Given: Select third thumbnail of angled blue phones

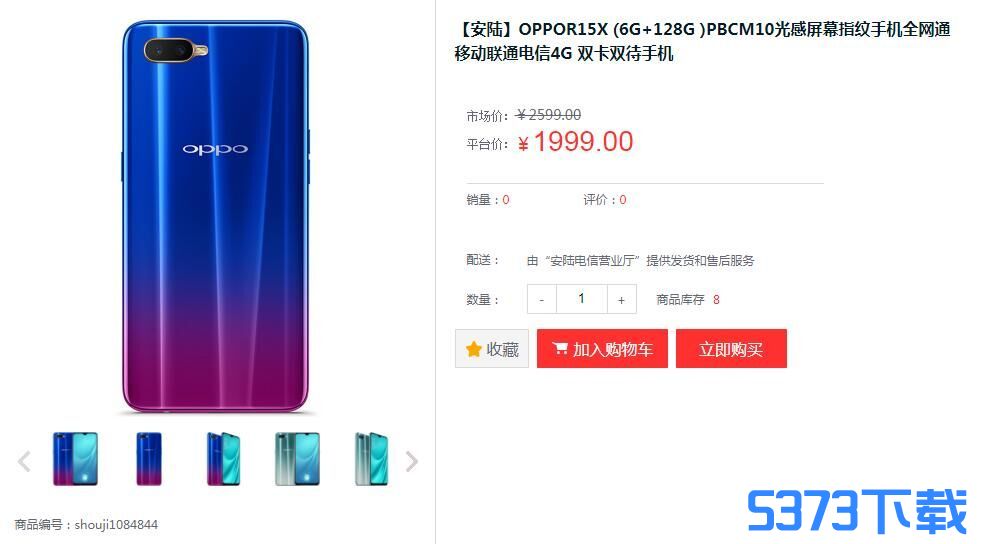Looking at the screenshot, I should pos(223,459).
